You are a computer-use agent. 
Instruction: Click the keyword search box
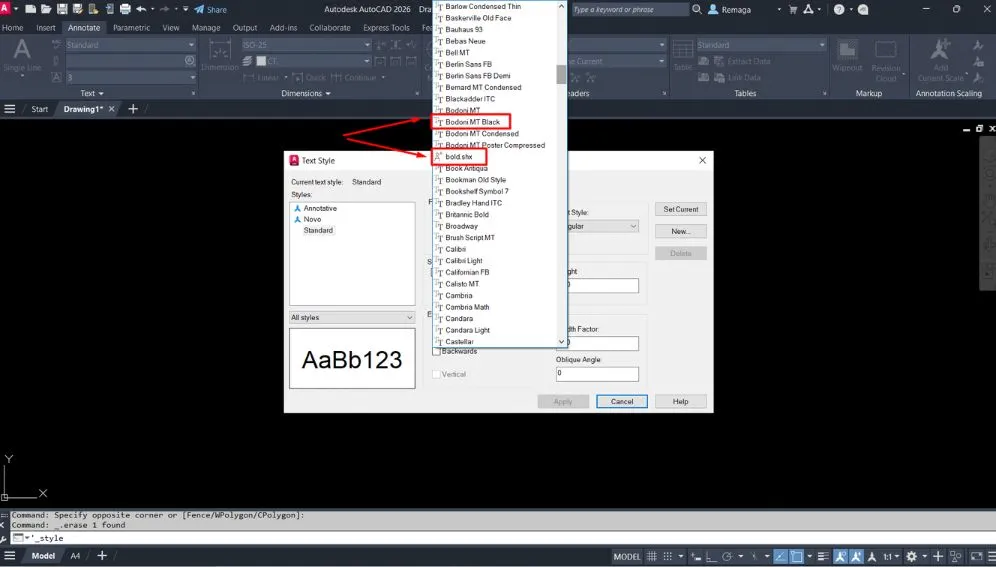[x=629, y=10]
